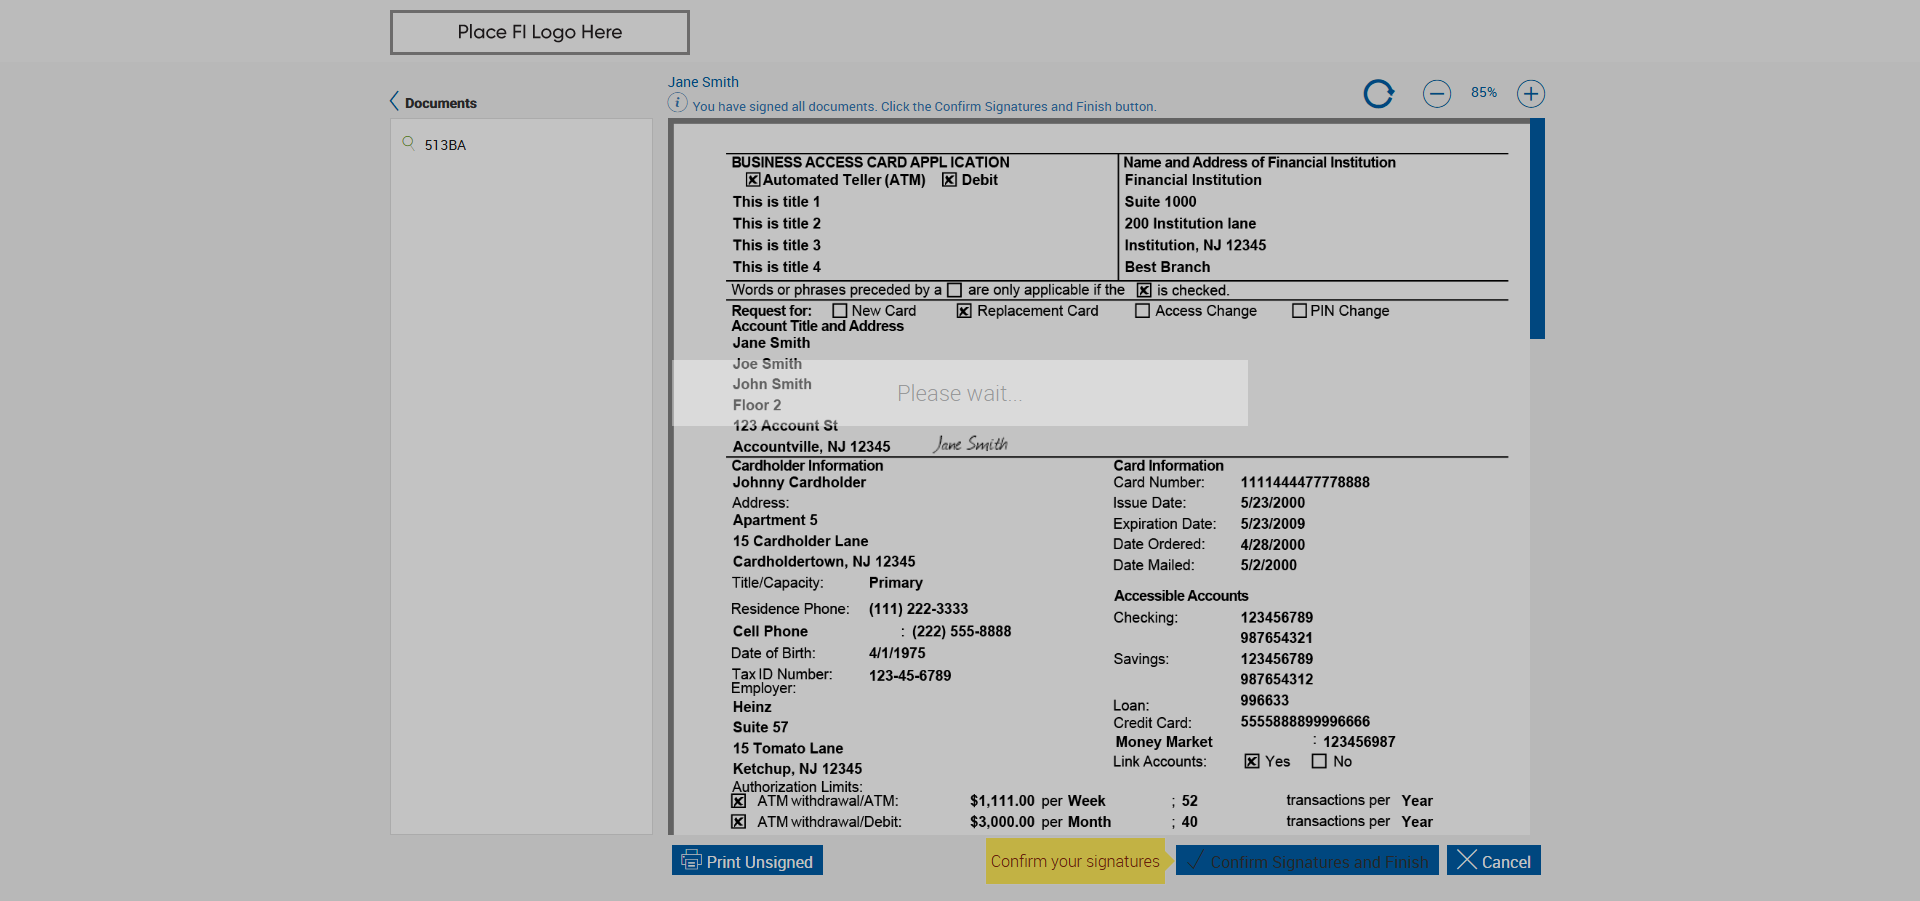Click the checkmark on Confirm Signatures button
Viewport: 1920px width, 901px height.
point(1195,861)
